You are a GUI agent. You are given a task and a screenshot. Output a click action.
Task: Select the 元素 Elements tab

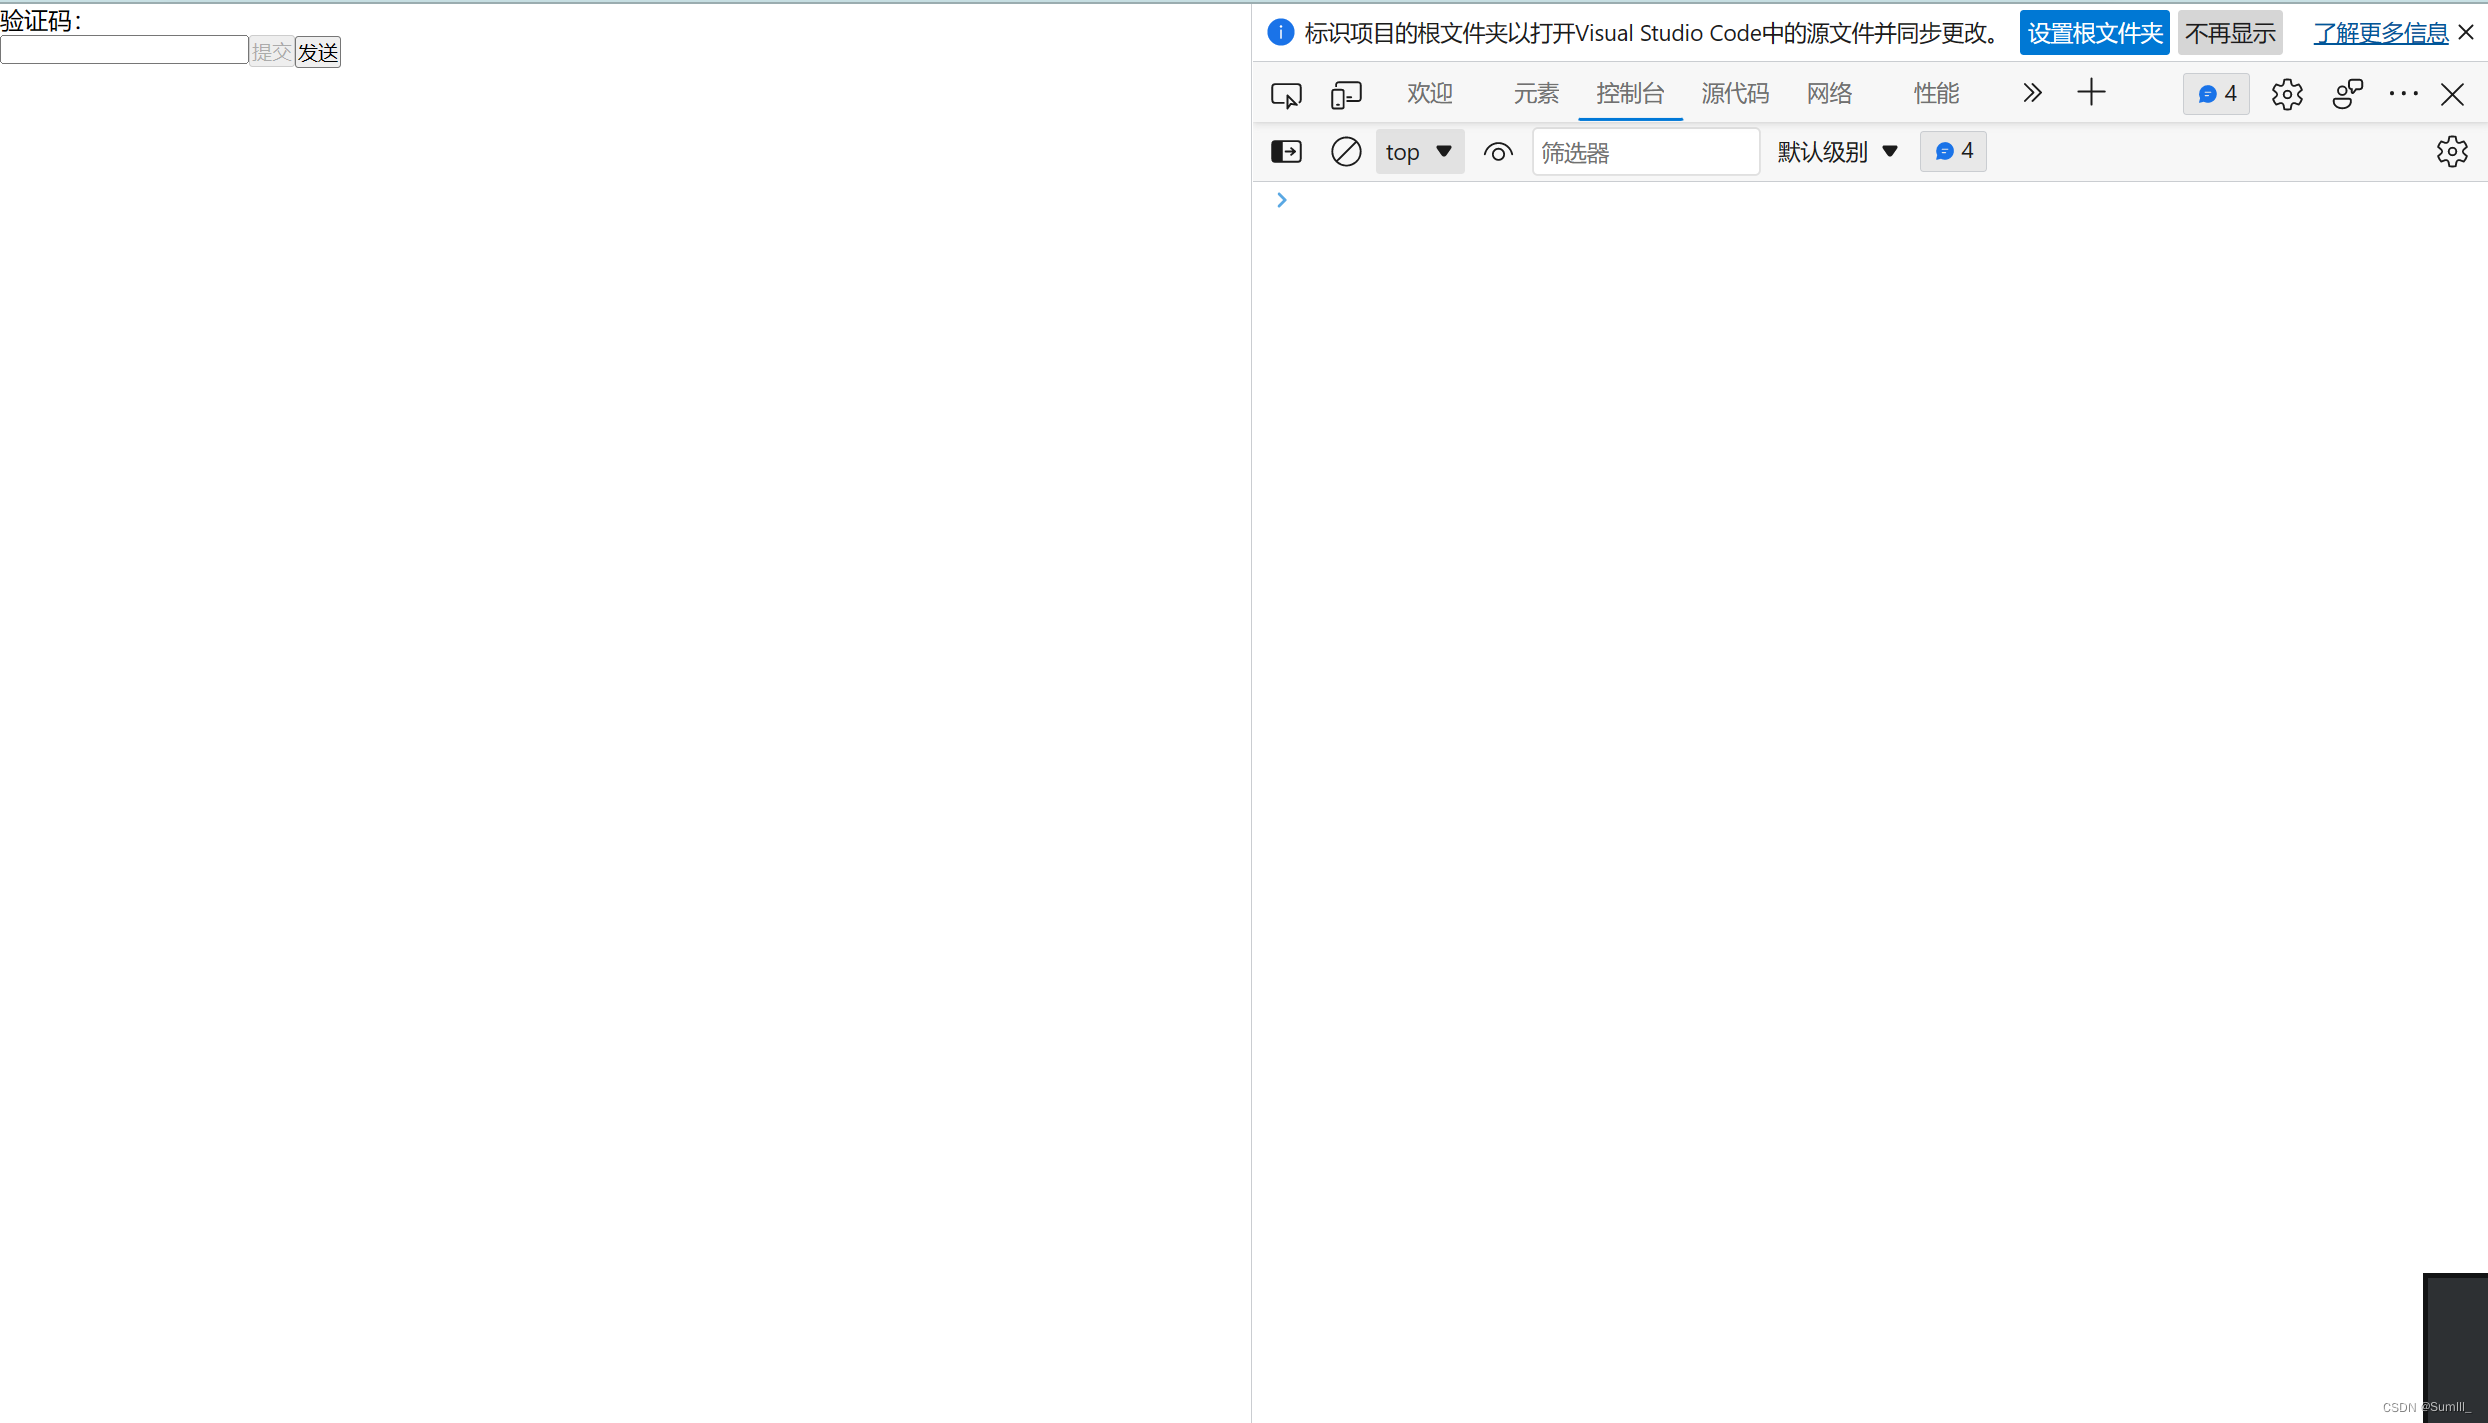tap(1534, 92)
